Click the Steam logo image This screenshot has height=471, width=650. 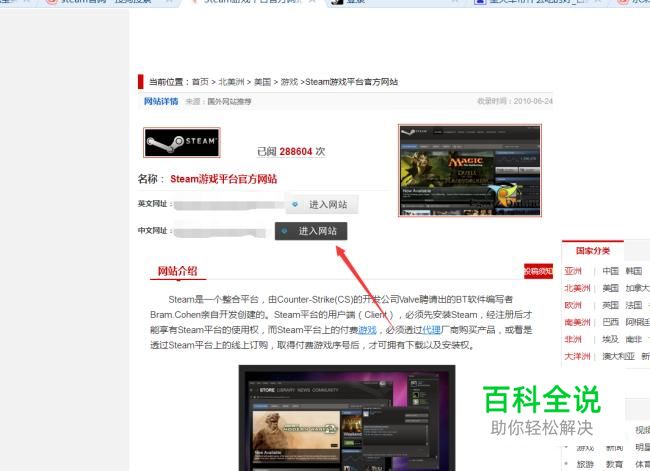pos(182,143)
